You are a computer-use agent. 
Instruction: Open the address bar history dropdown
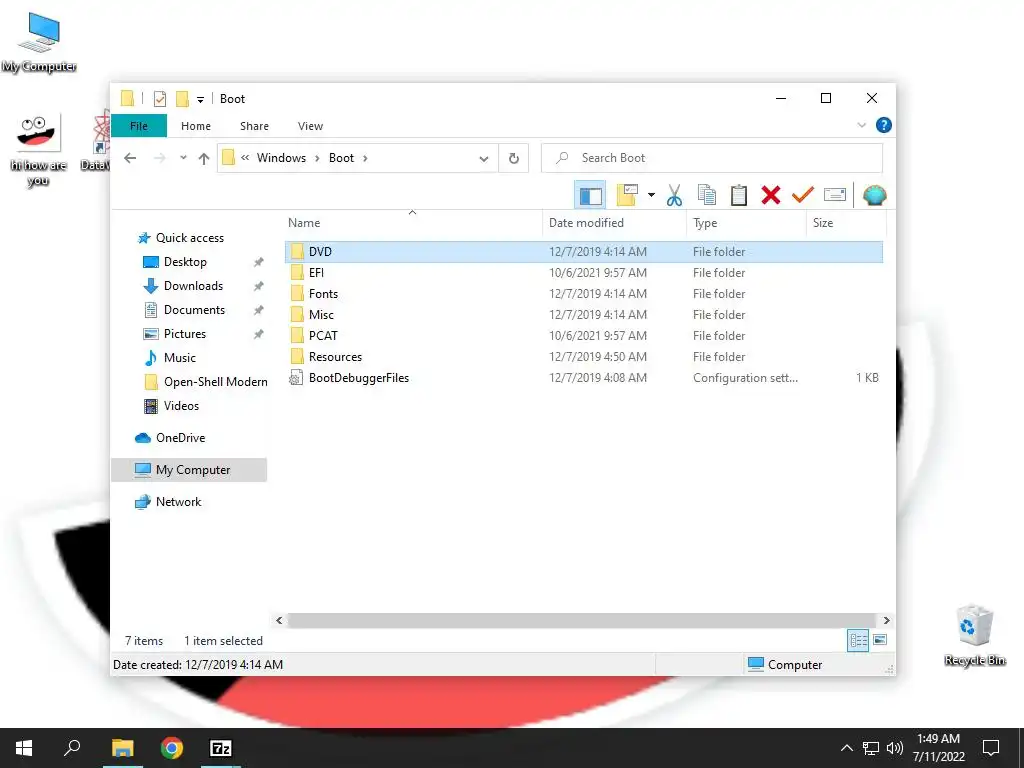[x=484, y=158]
